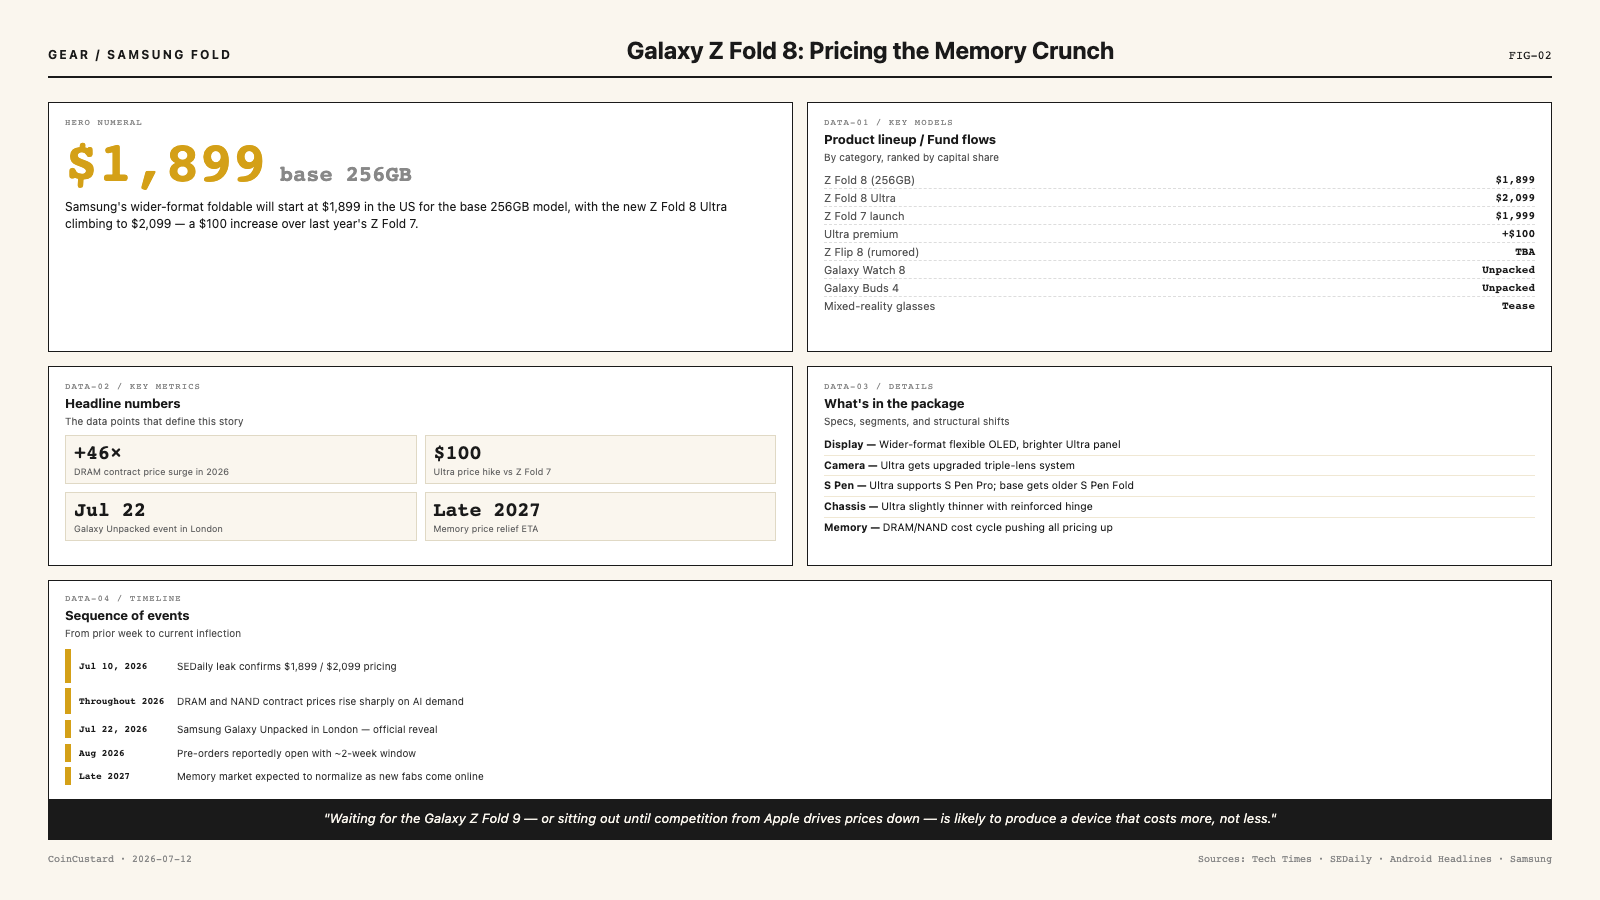Click the 'By category, ranked by capital share' subtitle
The image size is (1600, 900).
click(911, 158)
